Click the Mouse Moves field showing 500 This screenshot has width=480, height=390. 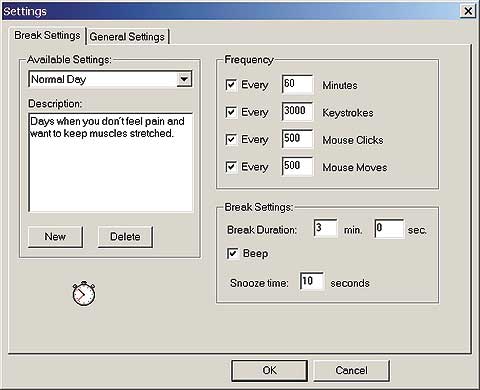coord(297,166)
